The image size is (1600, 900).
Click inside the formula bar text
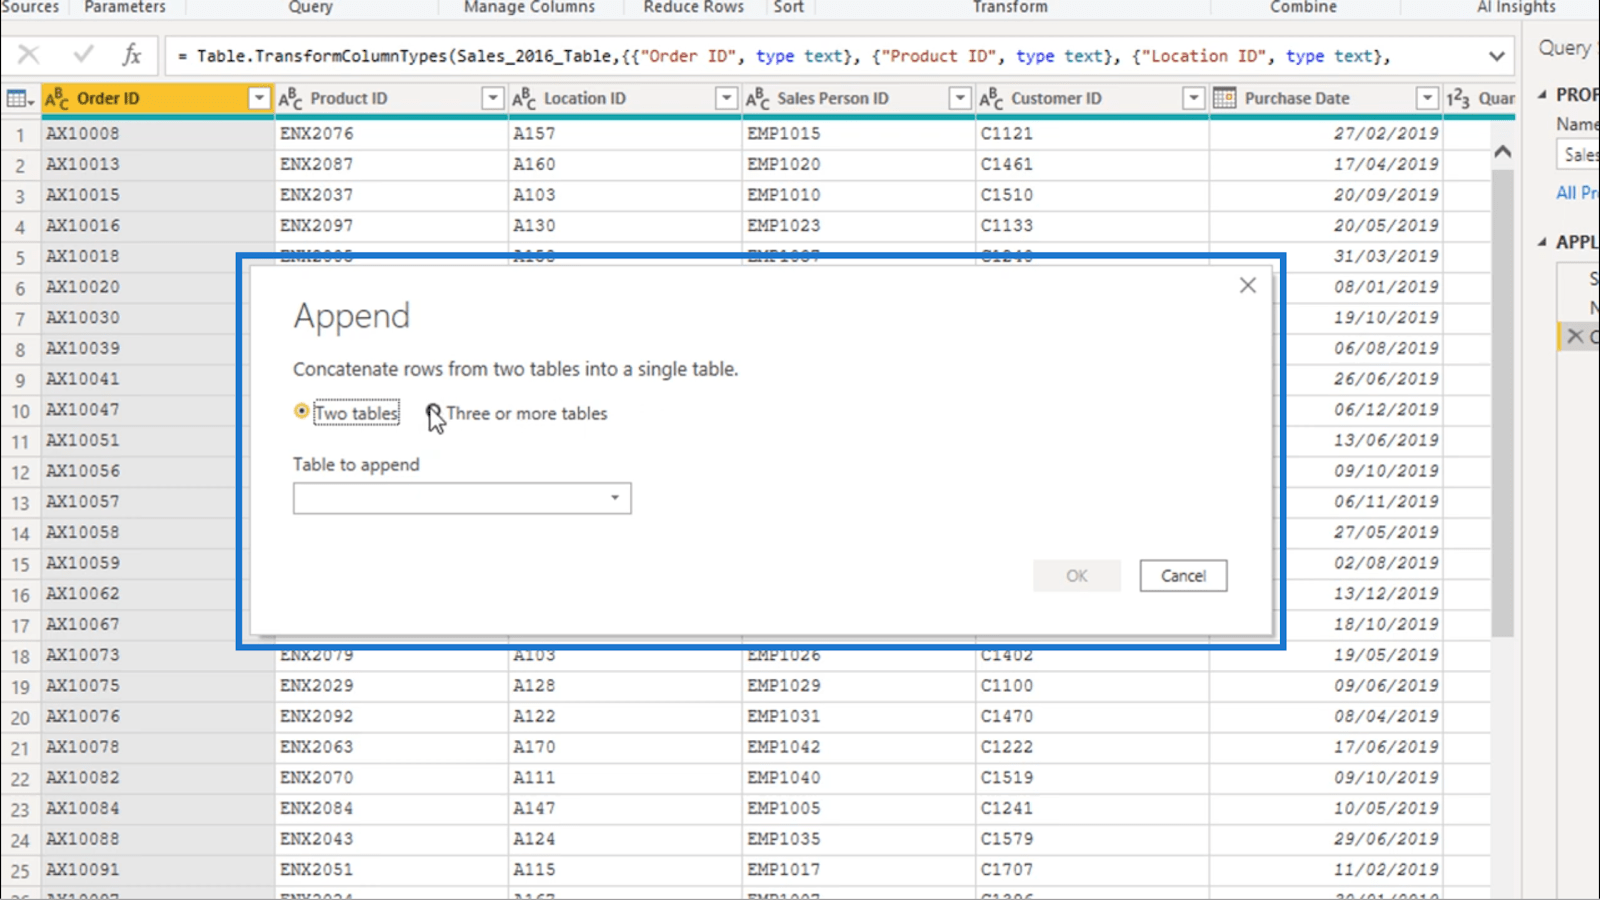pos(783,56)
